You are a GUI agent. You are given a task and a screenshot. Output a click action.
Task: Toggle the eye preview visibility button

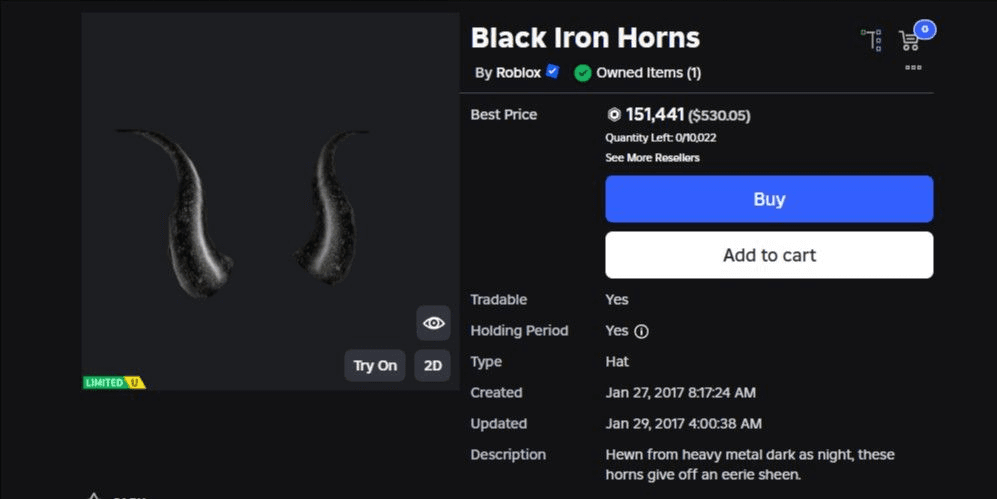433,323
